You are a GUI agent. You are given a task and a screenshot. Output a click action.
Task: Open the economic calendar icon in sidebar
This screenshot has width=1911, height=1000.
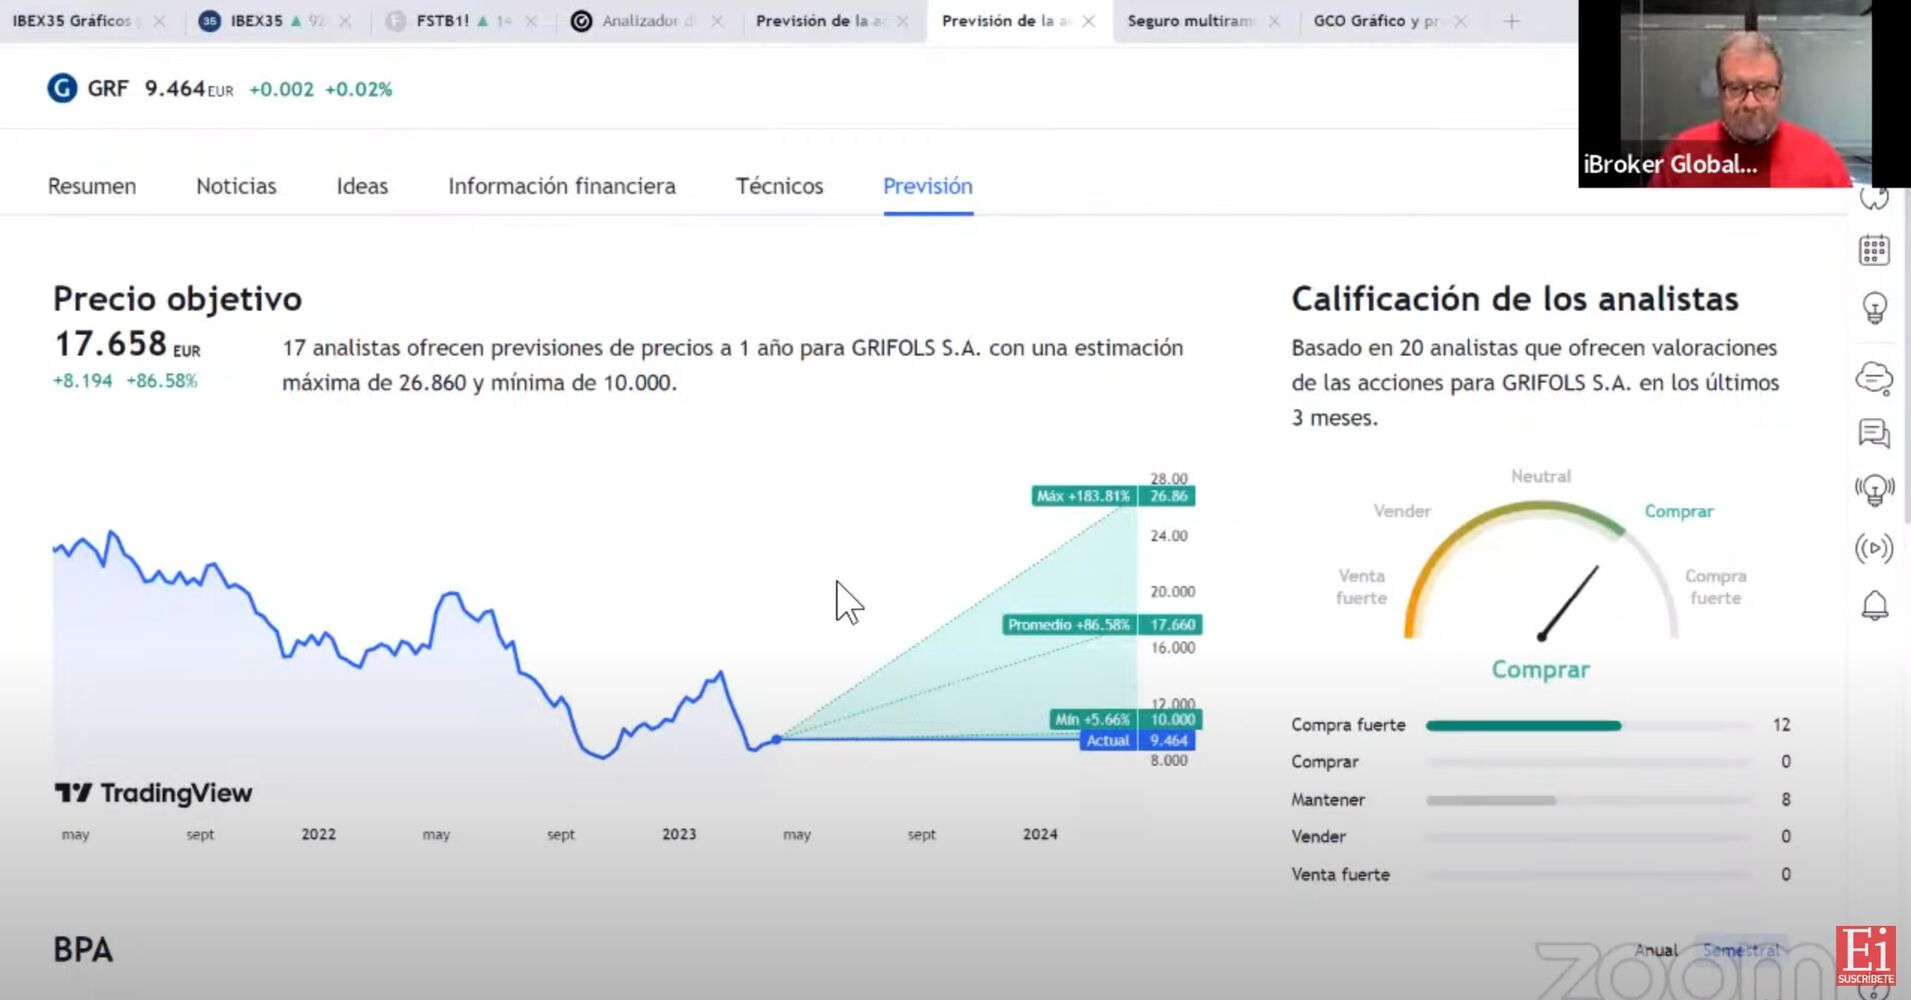(1874, 250)
